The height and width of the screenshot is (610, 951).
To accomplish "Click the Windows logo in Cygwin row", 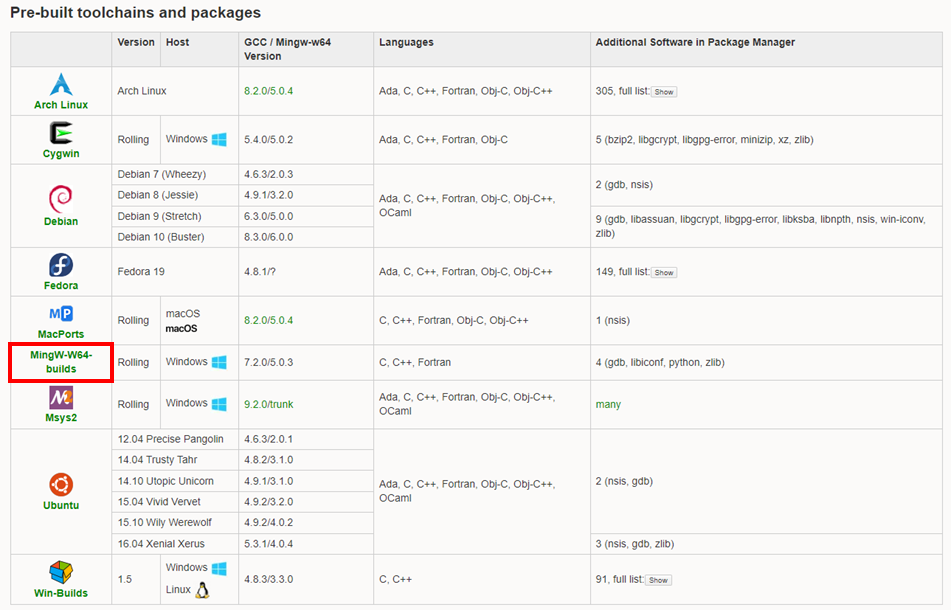I will (219, 139).
